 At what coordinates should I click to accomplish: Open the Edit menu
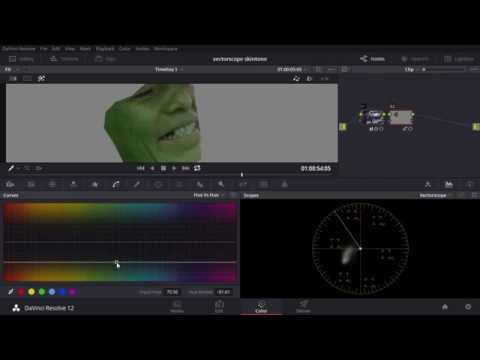click(56, 49)
